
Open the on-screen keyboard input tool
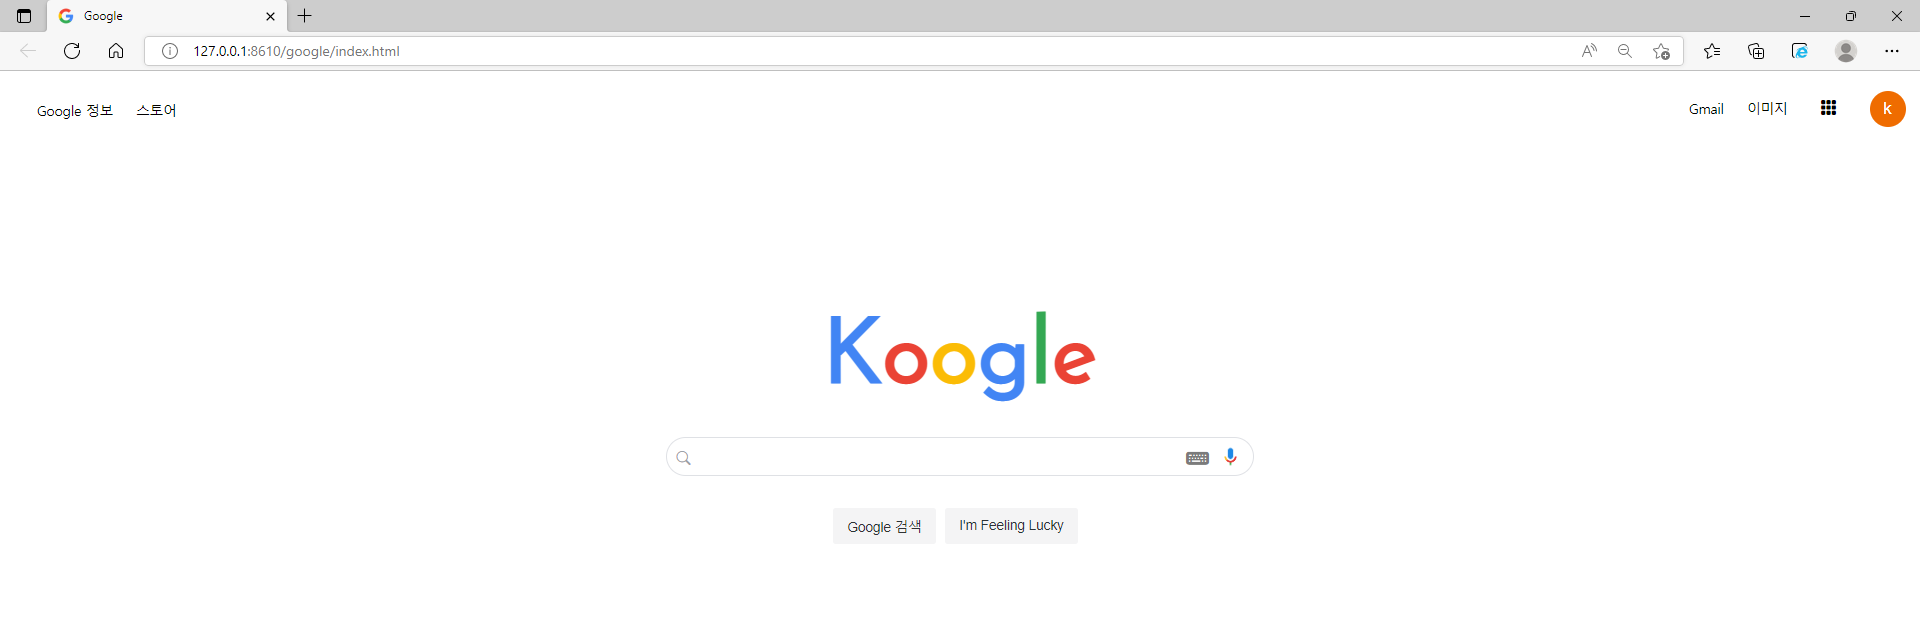1197,458
